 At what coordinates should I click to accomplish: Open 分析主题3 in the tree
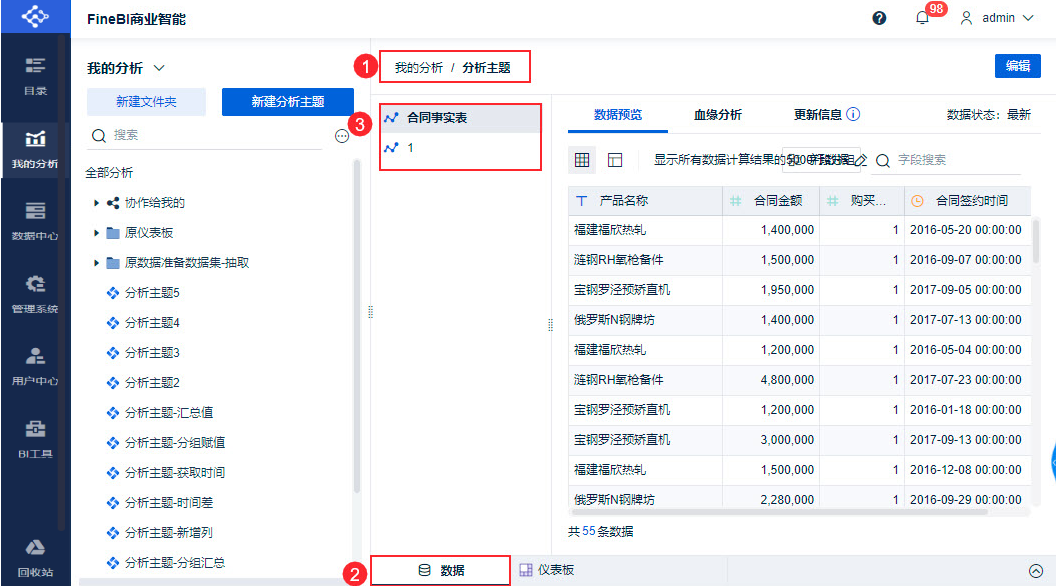coord(152,353)
